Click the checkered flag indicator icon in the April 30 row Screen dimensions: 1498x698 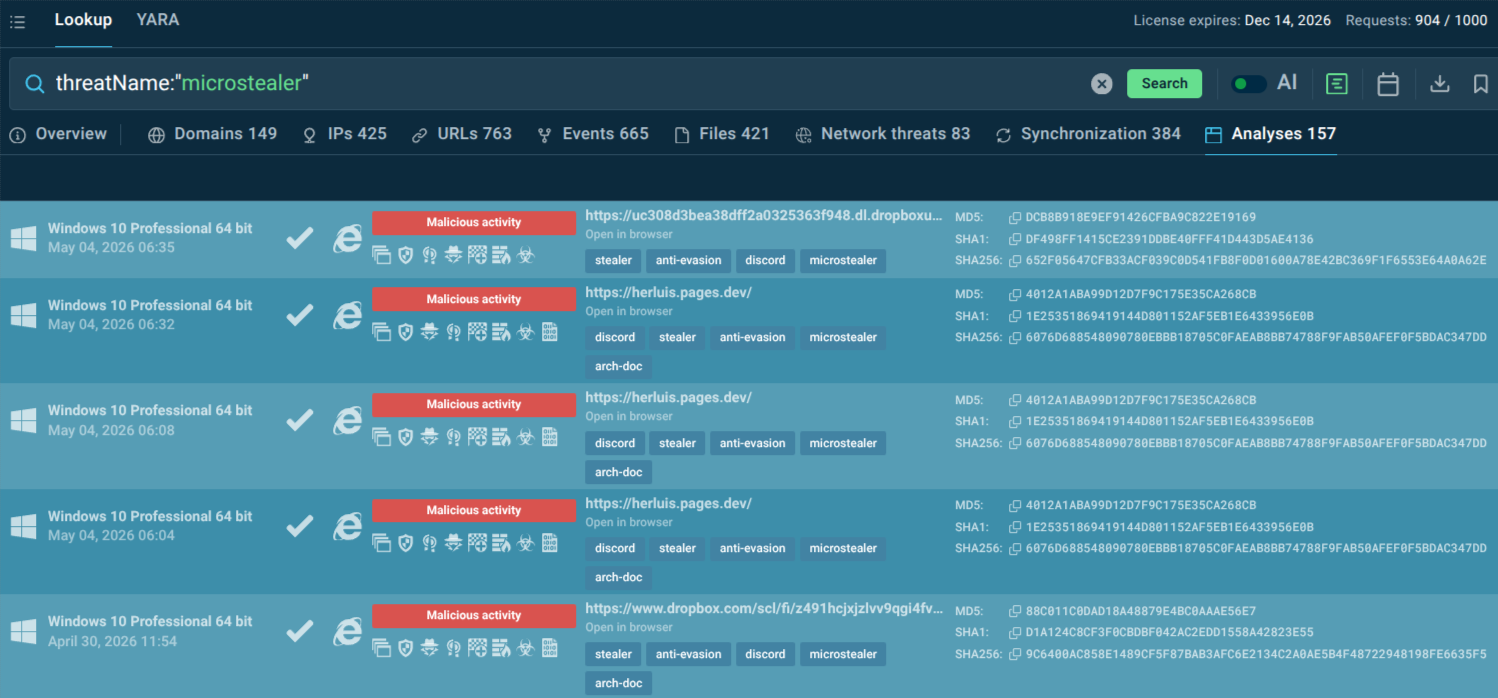pos(477,648)
